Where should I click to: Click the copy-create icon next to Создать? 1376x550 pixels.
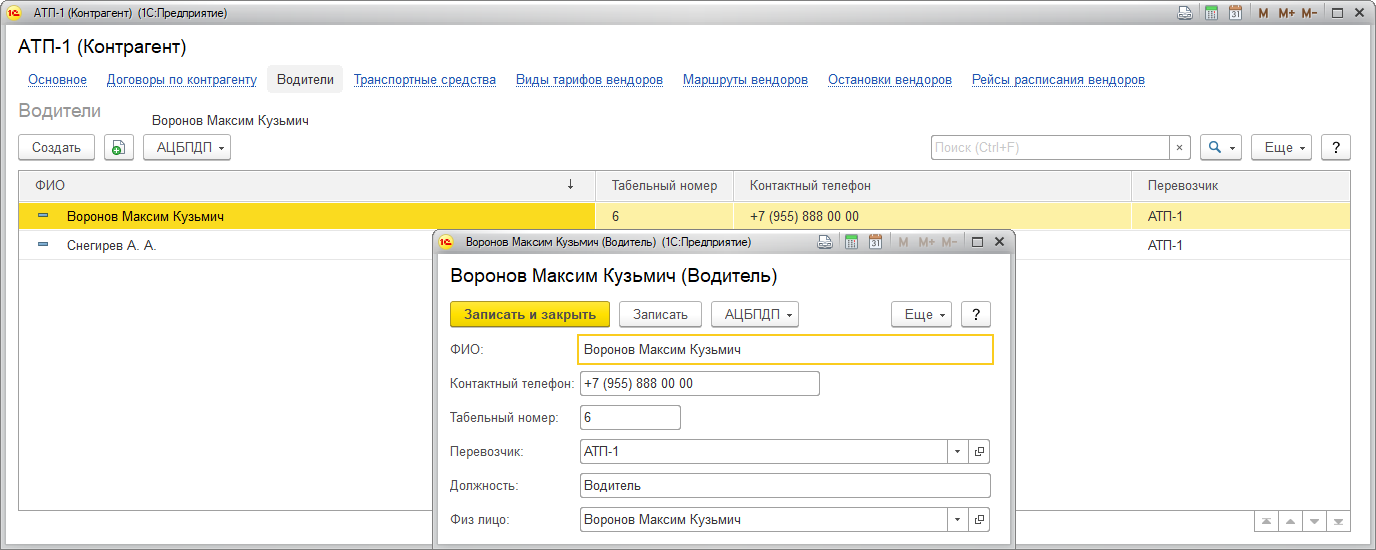(119, 147)
